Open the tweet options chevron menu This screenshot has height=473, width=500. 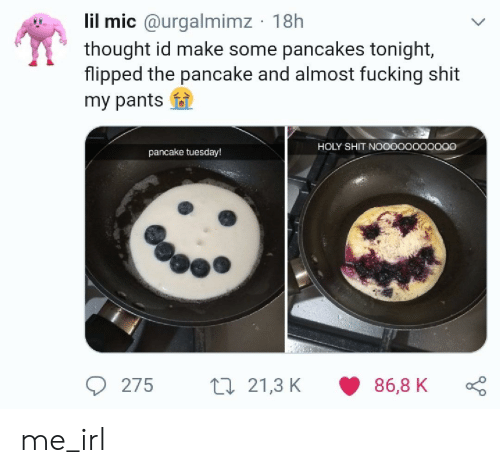click(478, 22)
